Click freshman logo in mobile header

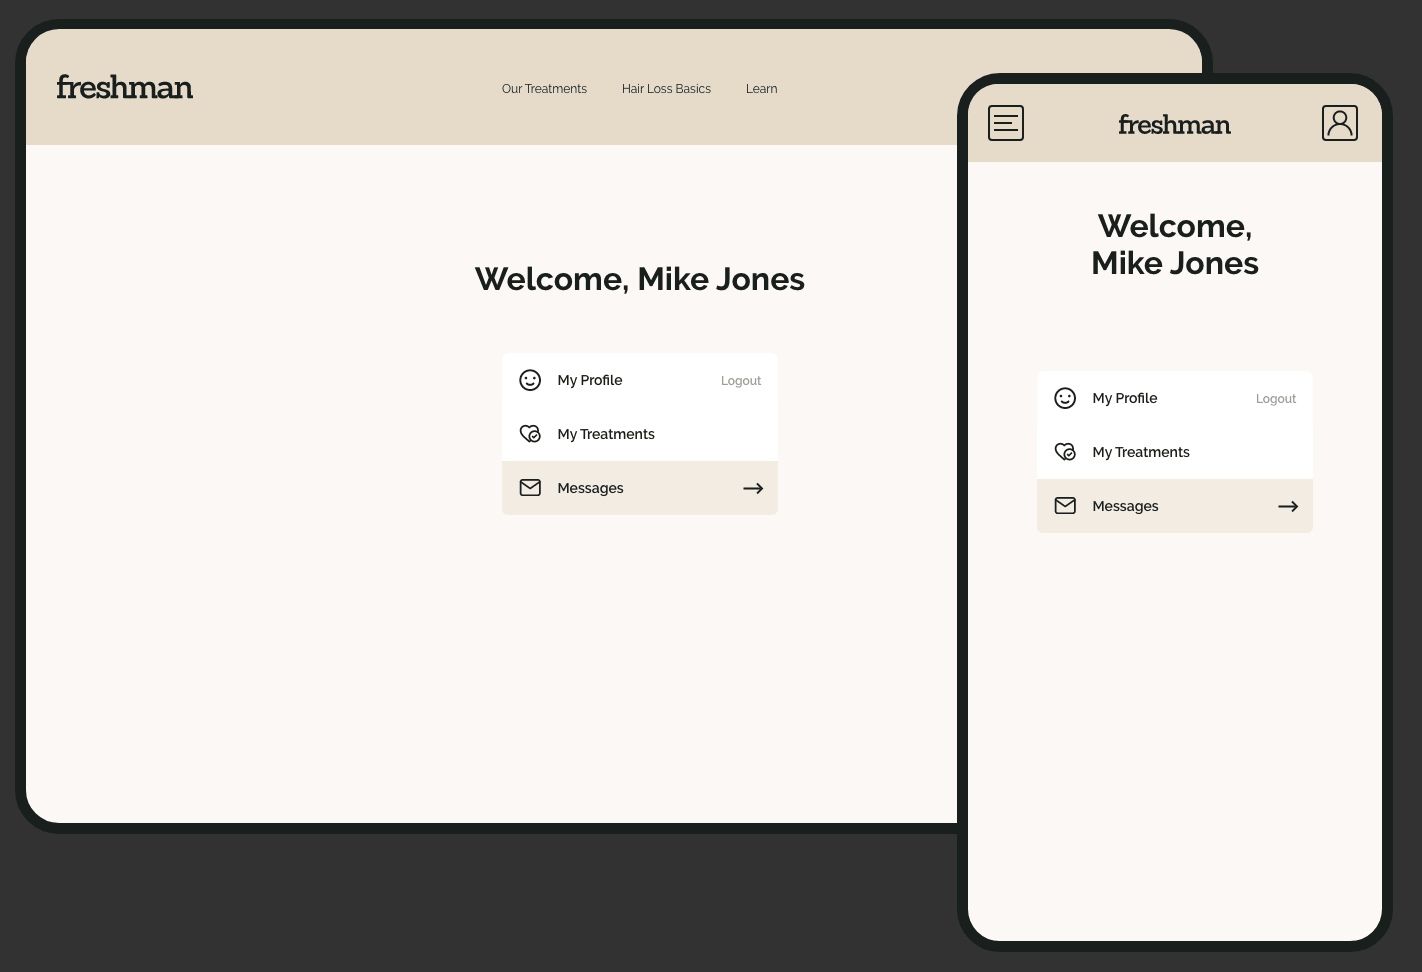(1175, 125)
